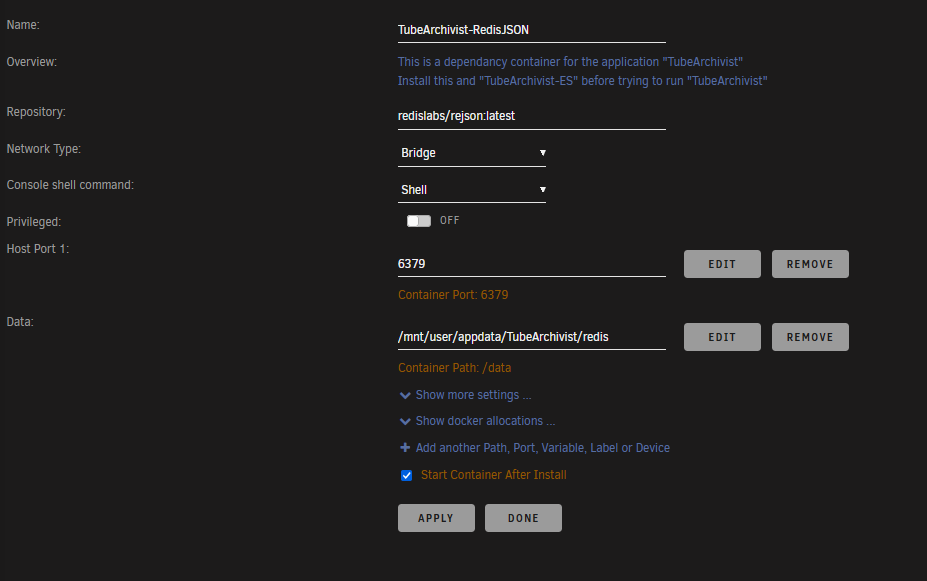The height and width of the screenshot is (581, 927).
Task: Click the Done button
Action: coord(523,518)
